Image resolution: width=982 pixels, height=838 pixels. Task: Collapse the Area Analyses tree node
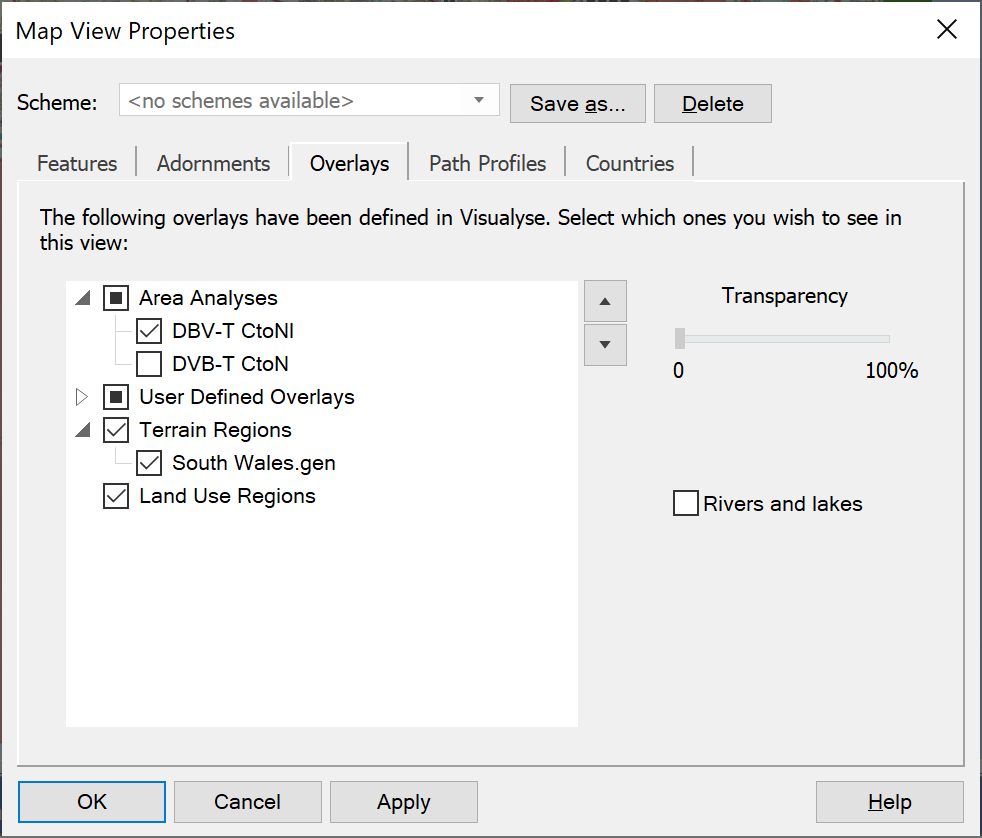point(83,298)
